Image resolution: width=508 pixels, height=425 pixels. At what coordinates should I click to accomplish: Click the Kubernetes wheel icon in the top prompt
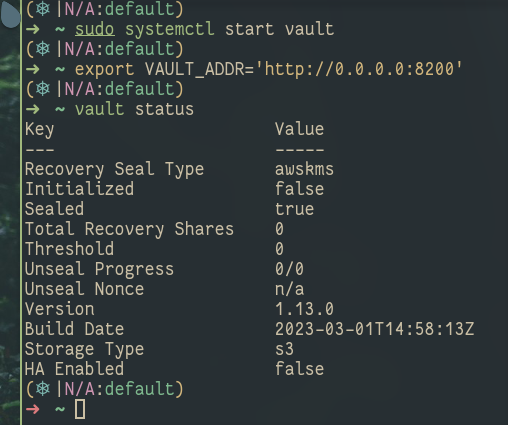click(43, 9)
